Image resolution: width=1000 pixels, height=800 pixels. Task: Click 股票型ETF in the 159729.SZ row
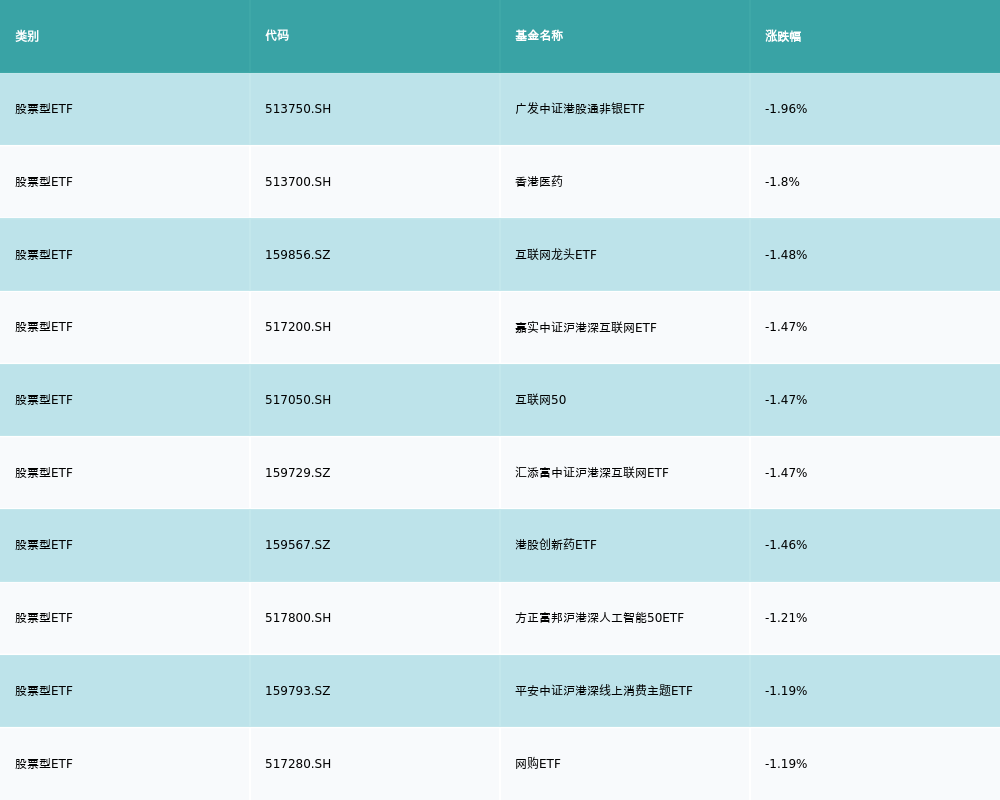click(44, 473)
